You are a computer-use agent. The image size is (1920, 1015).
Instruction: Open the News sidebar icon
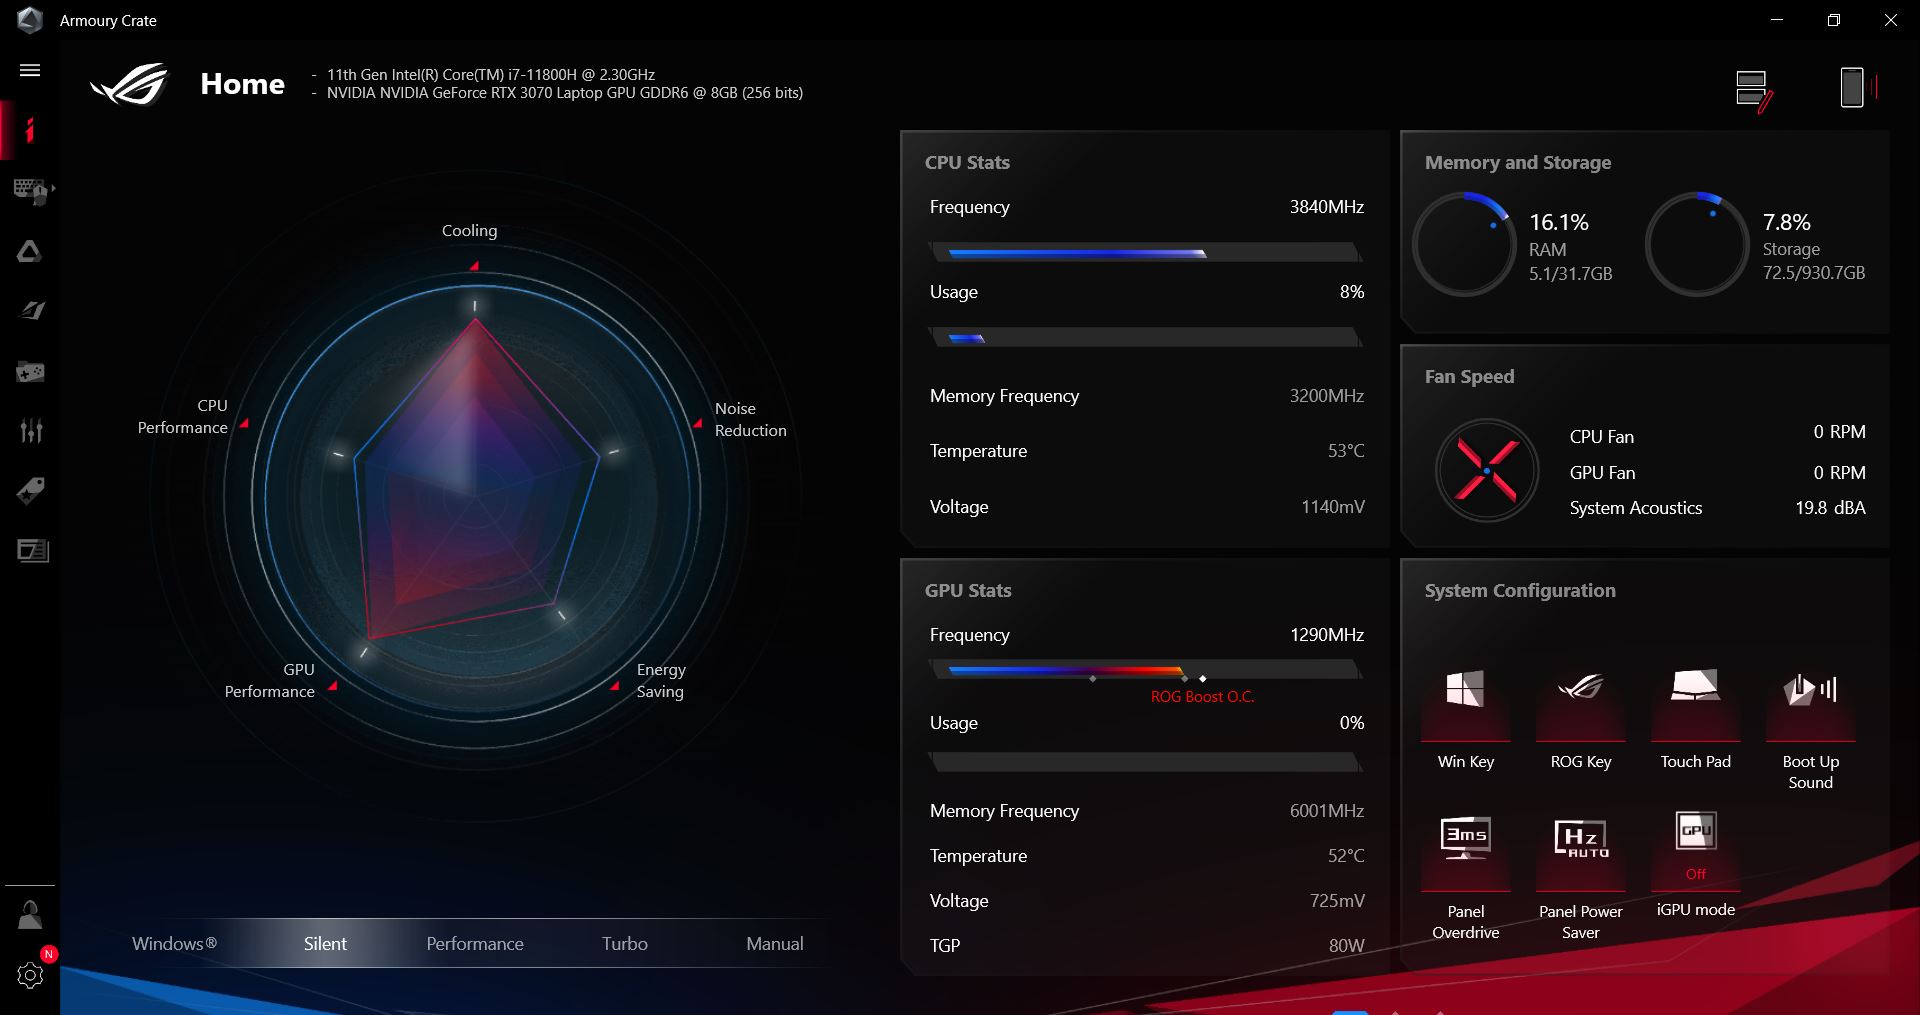tap(30, 550)
